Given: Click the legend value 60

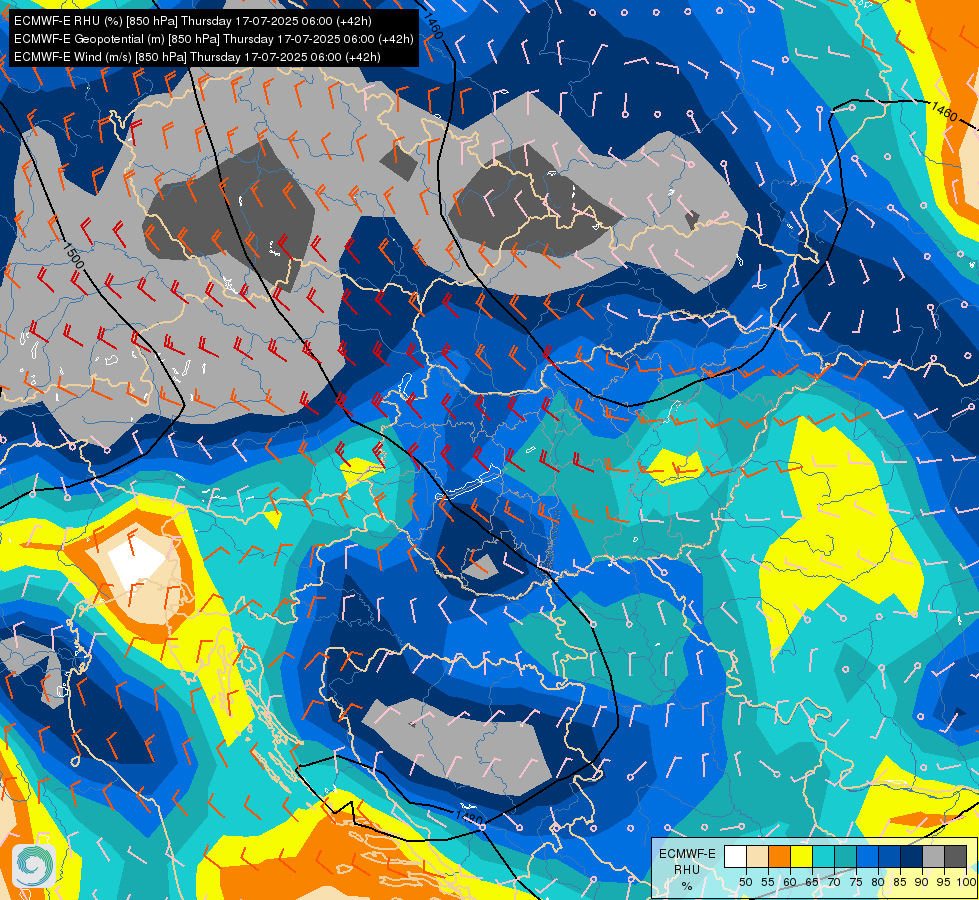Looking at the screenshot, I should pos(790,882).
